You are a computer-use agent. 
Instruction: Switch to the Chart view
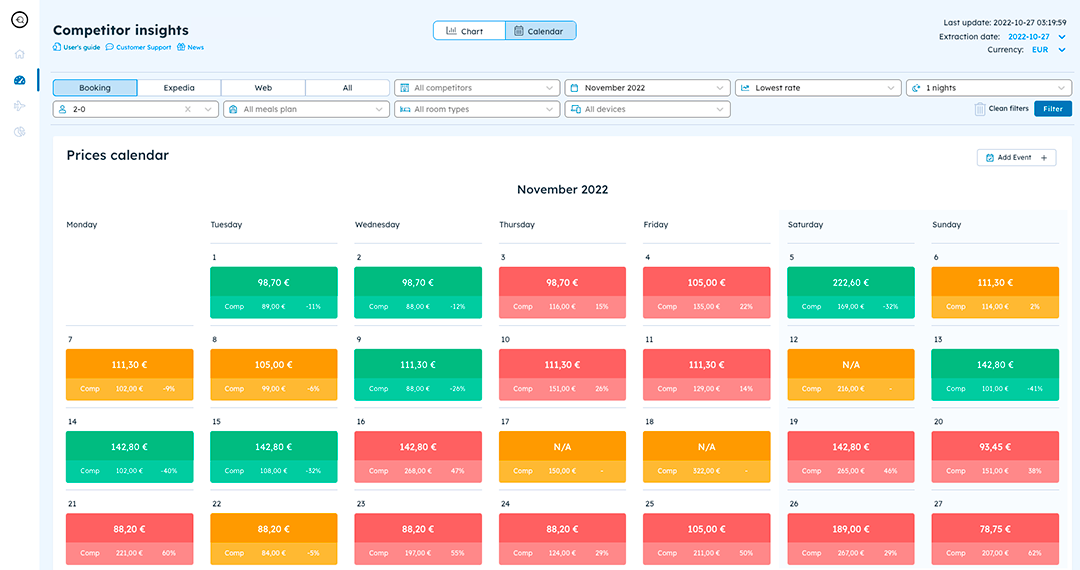click(x=469, y=31)
